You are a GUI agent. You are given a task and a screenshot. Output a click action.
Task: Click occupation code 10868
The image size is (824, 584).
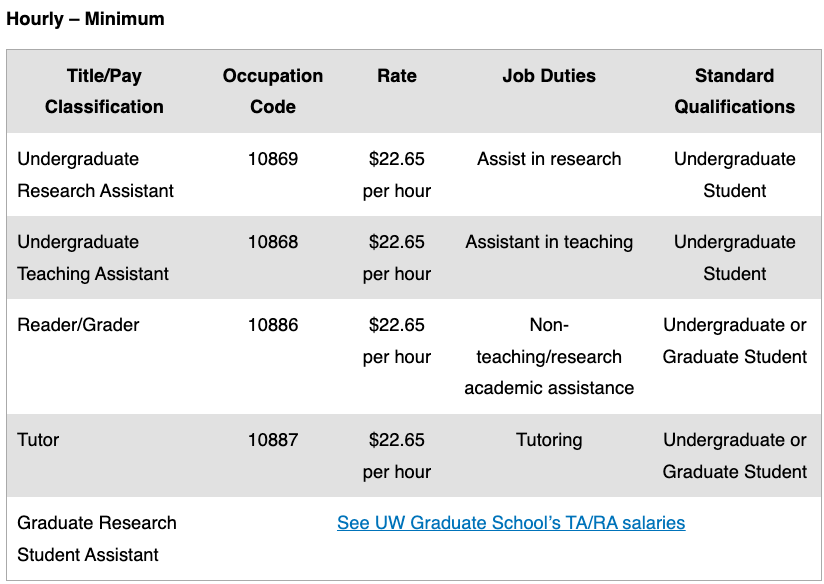point(273,242)
